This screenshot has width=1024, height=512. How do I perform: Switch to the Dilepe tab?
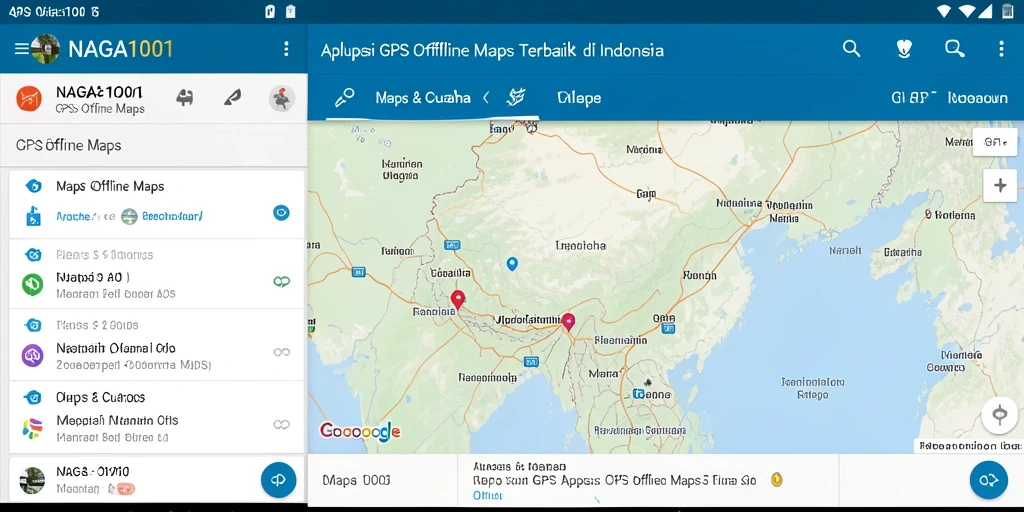(579, 98)
